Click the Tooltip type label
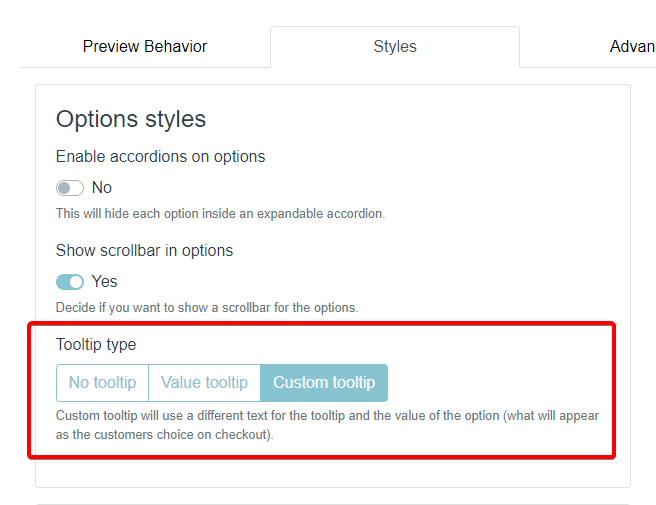 point(96,344)
